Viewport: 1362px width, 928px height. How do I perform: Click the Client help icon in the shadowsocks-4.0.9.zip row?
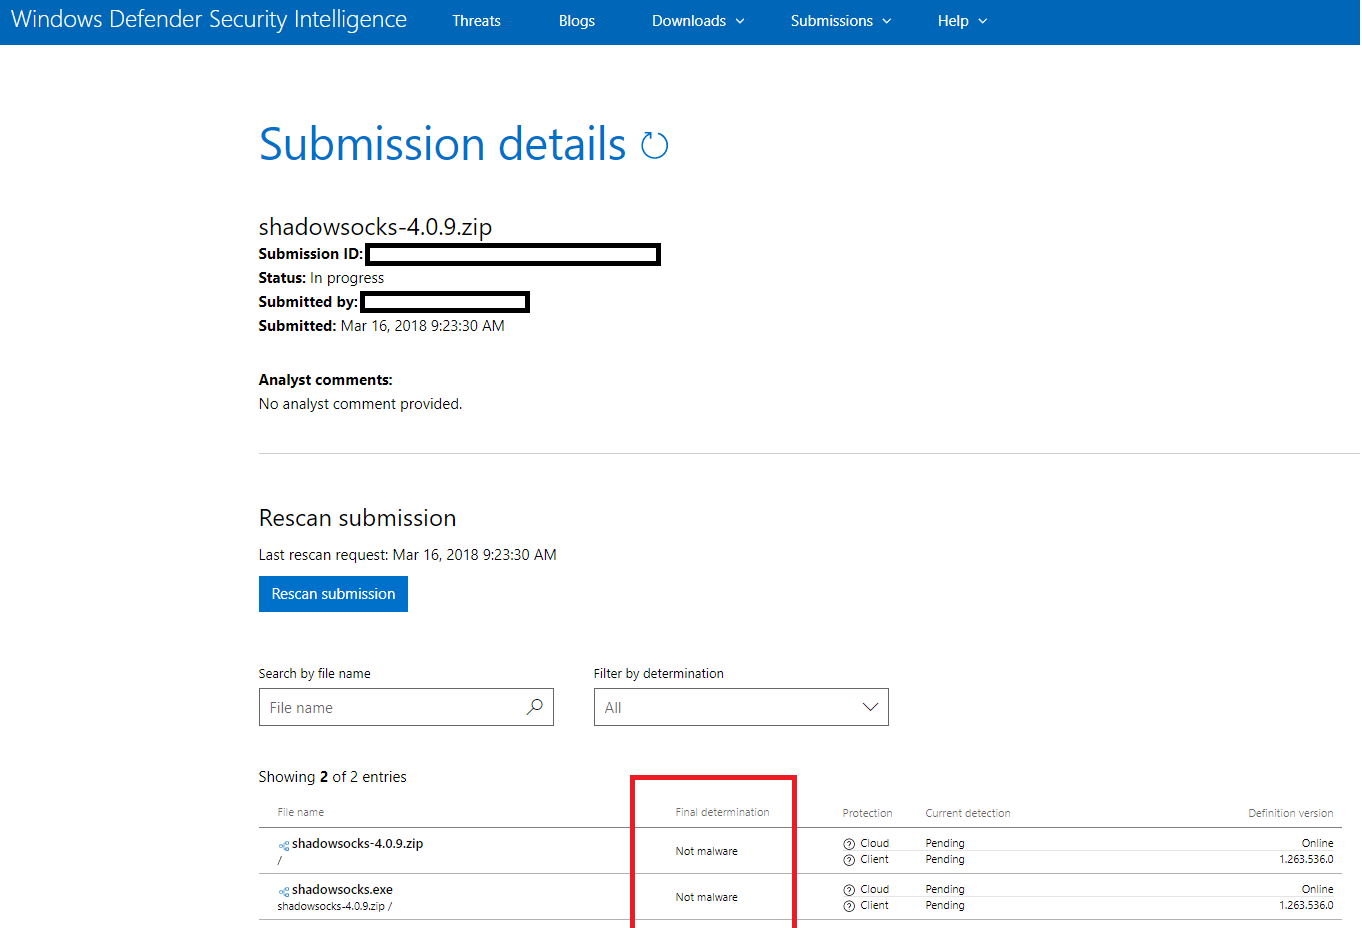[849, 860]
